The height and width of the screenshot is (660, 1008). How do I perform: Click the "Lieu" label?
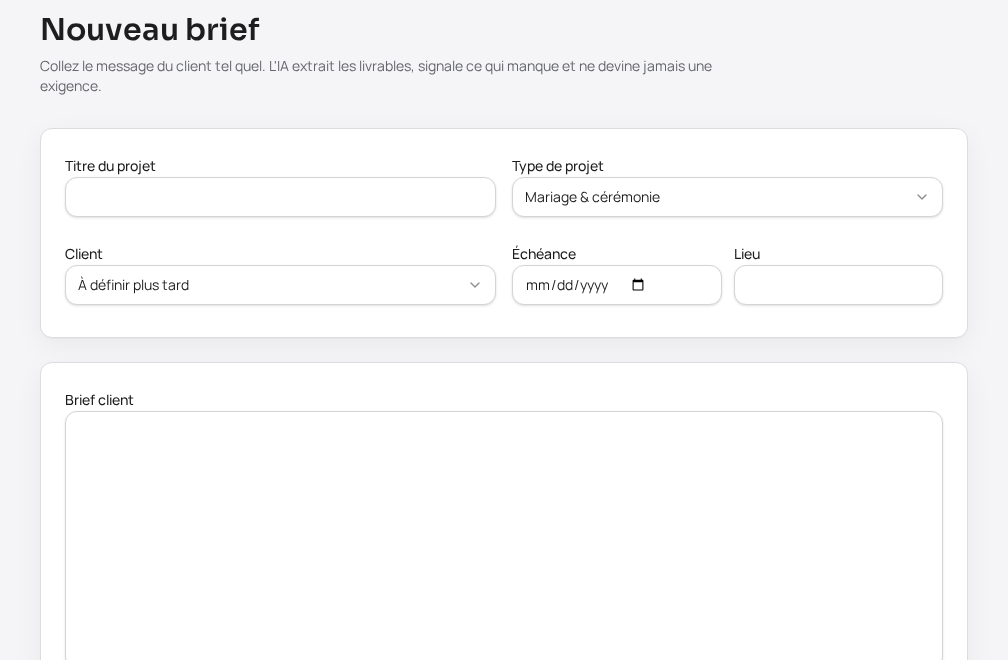(x=747, y=254)
